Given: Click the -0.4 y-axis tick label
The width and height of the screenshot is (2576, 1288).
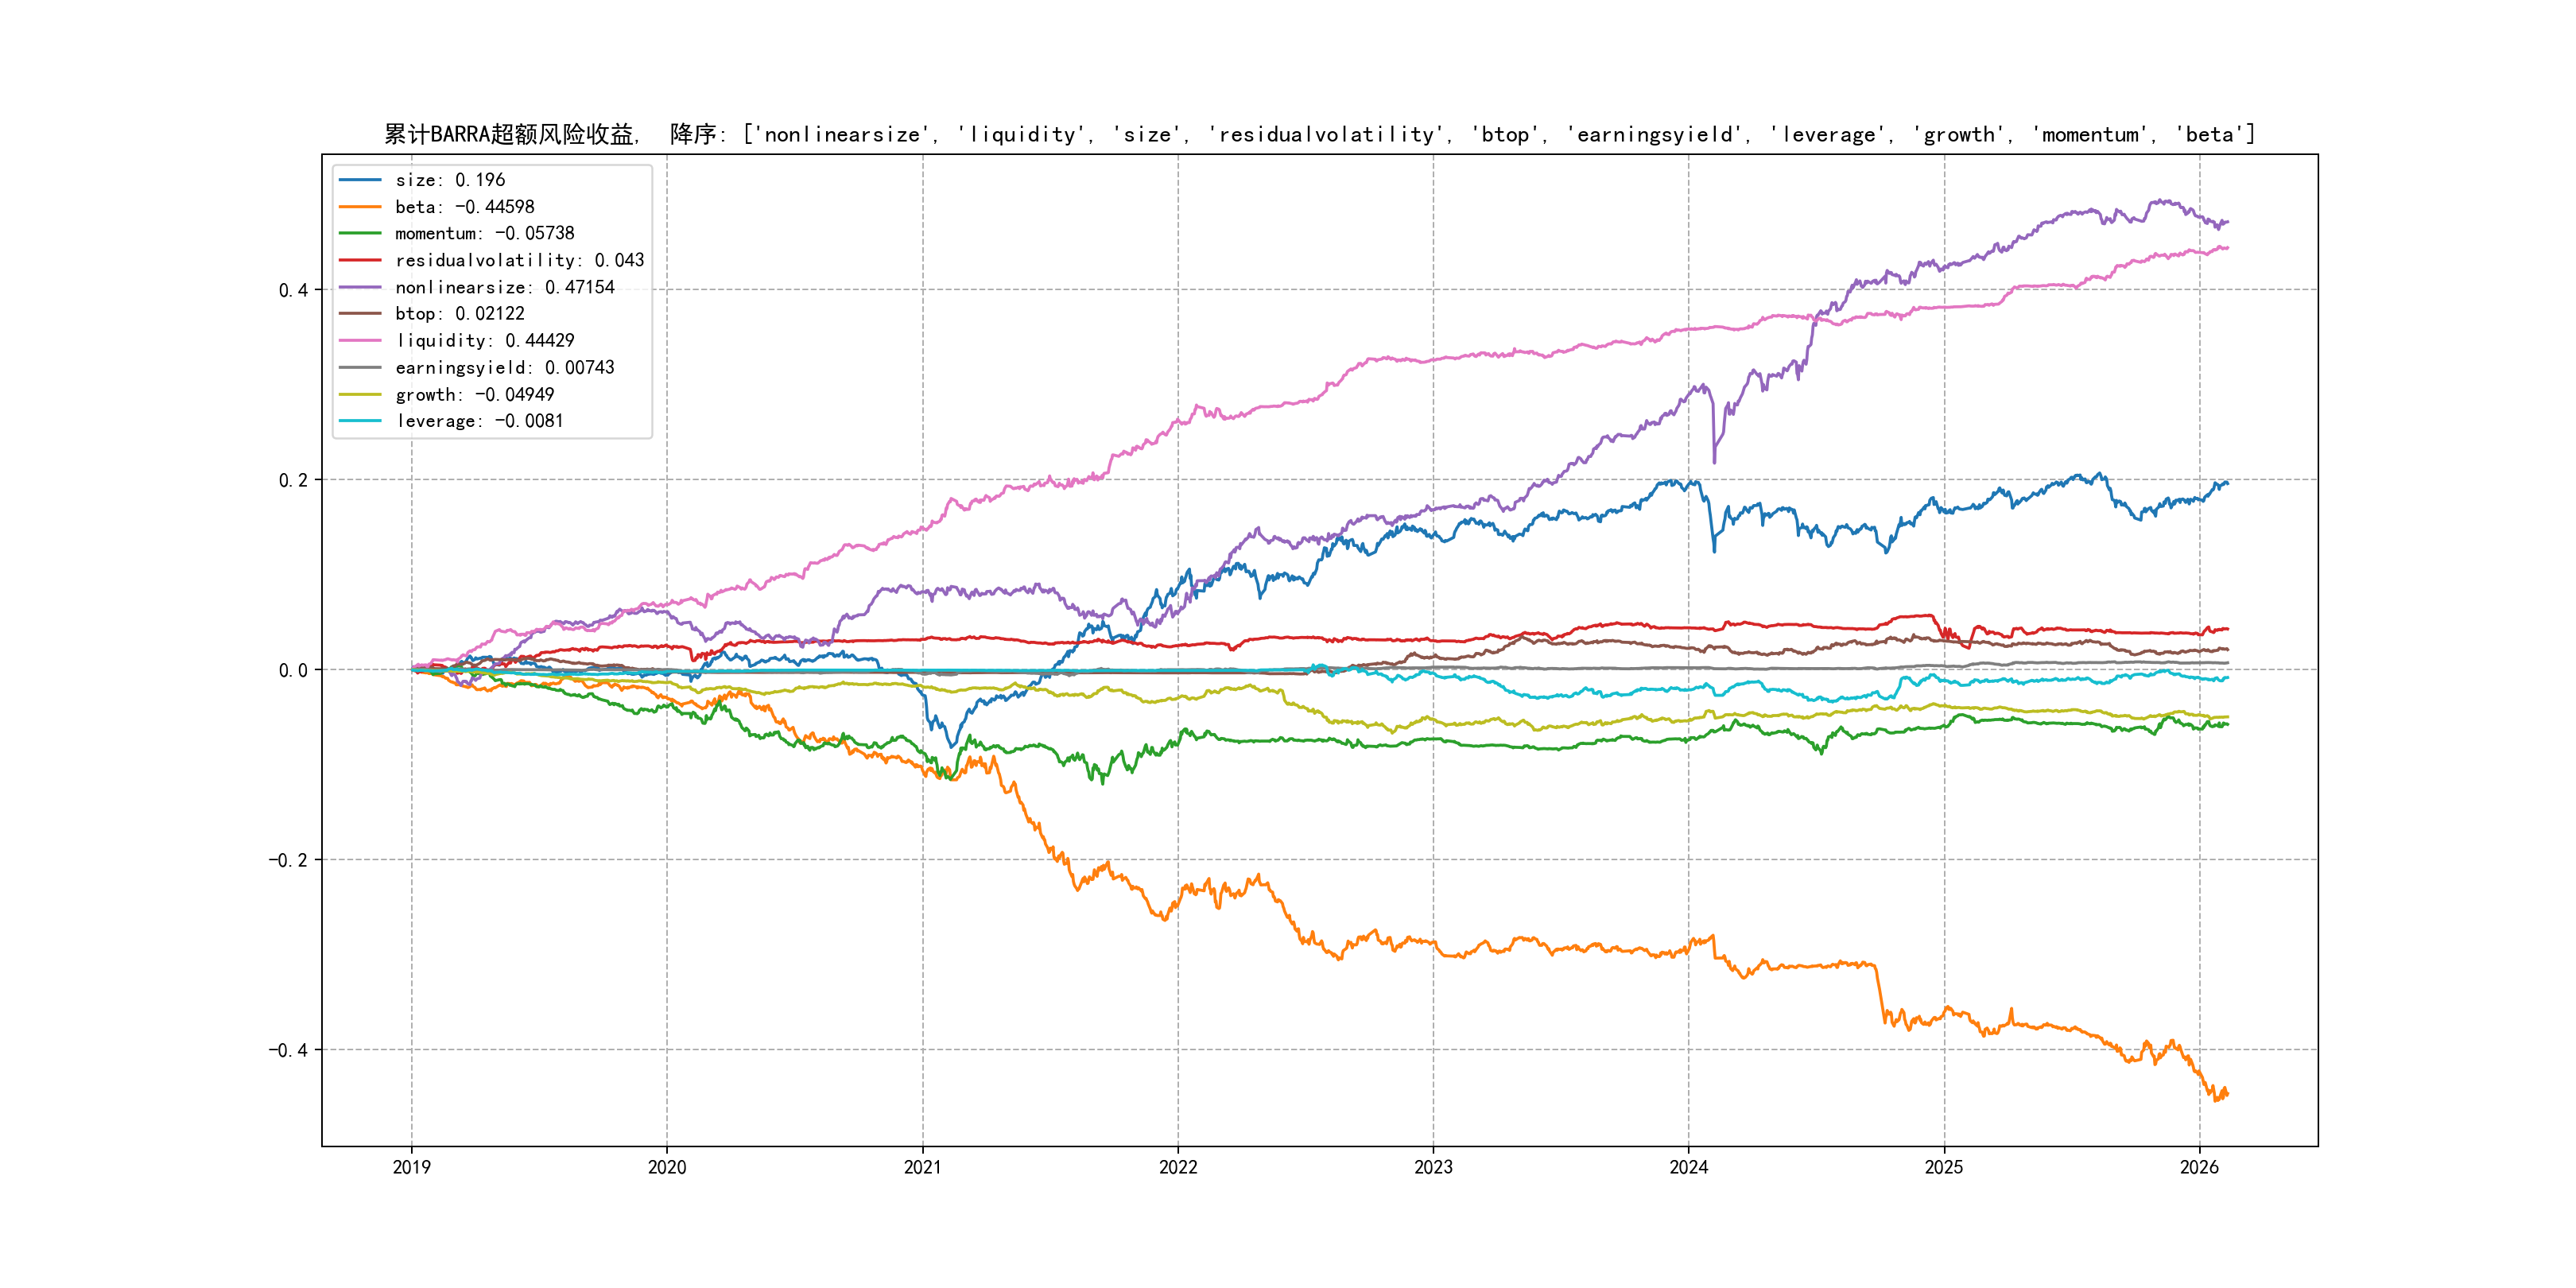Looking at the screenshot, I should pyautogui.click(x=288, y=1050).
